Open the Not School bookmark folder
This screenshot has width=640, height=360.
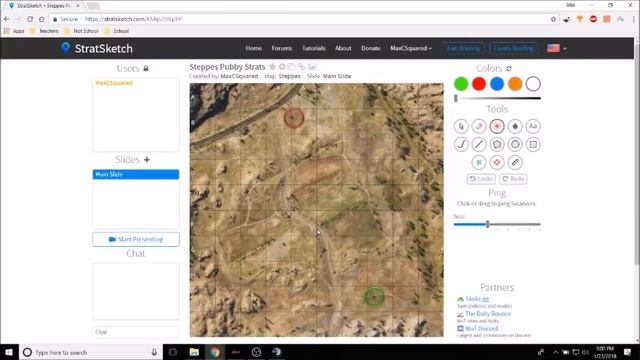pyautogui.click(x=81, y=31)
